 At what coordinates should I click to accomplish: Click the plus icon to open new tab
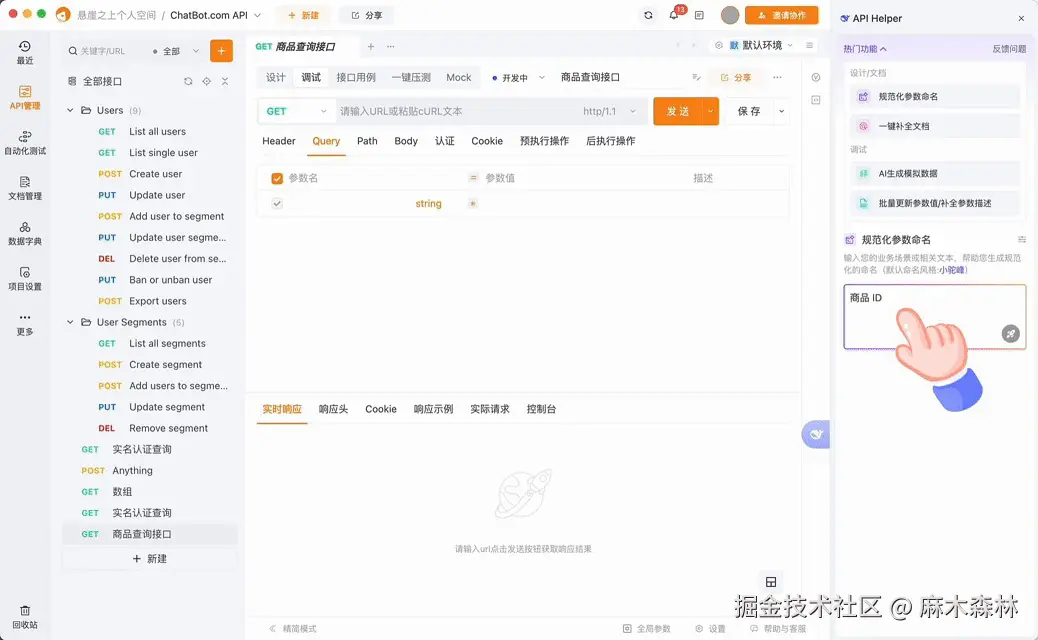coord(371,46)
